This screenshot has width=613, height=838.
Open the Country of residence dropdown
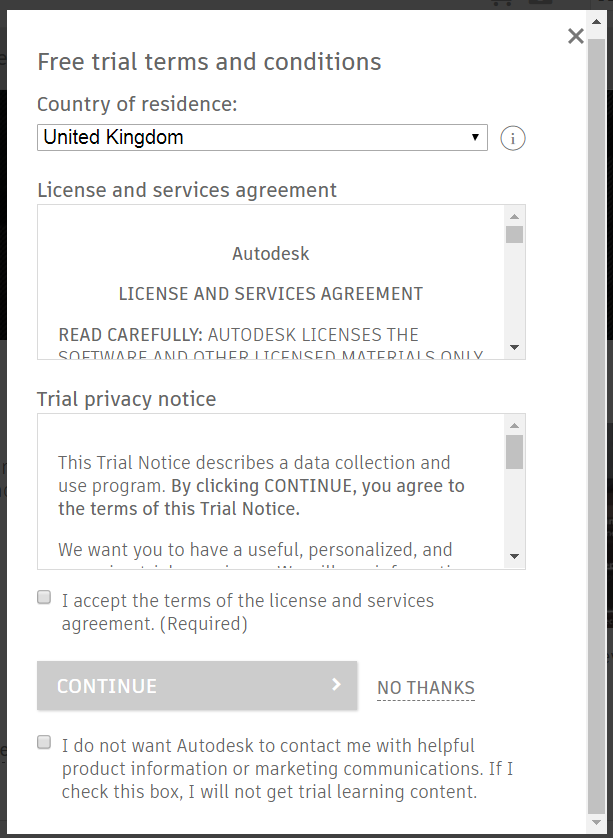click(262, 137)
